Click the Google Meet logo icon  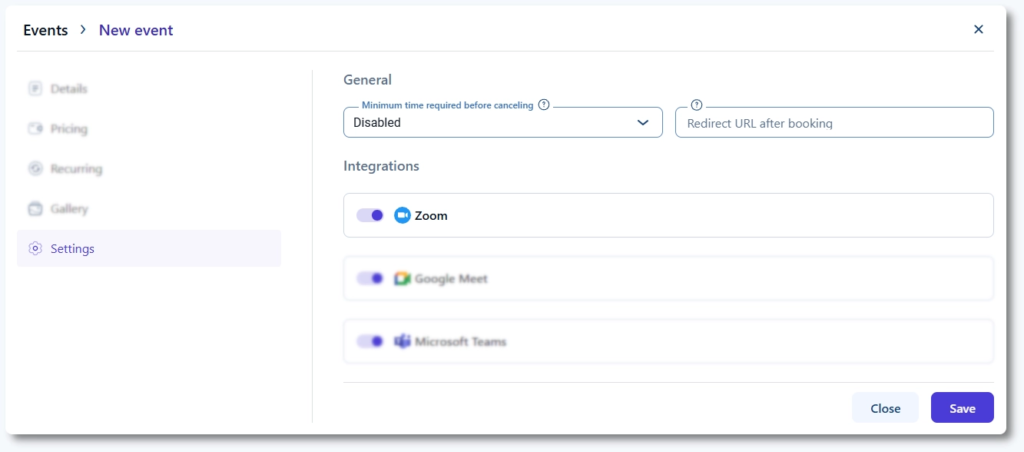(x=402, y=279)
